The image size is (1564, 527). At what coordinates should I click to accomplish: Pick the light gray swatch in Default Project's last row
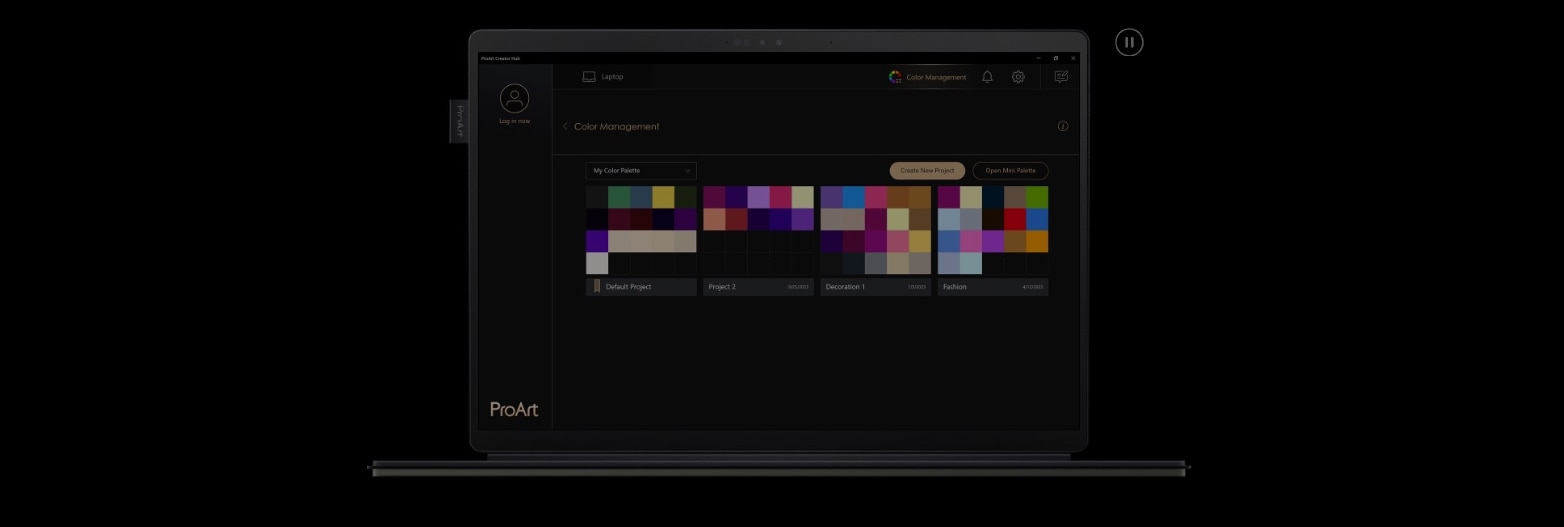pos(597,263)
